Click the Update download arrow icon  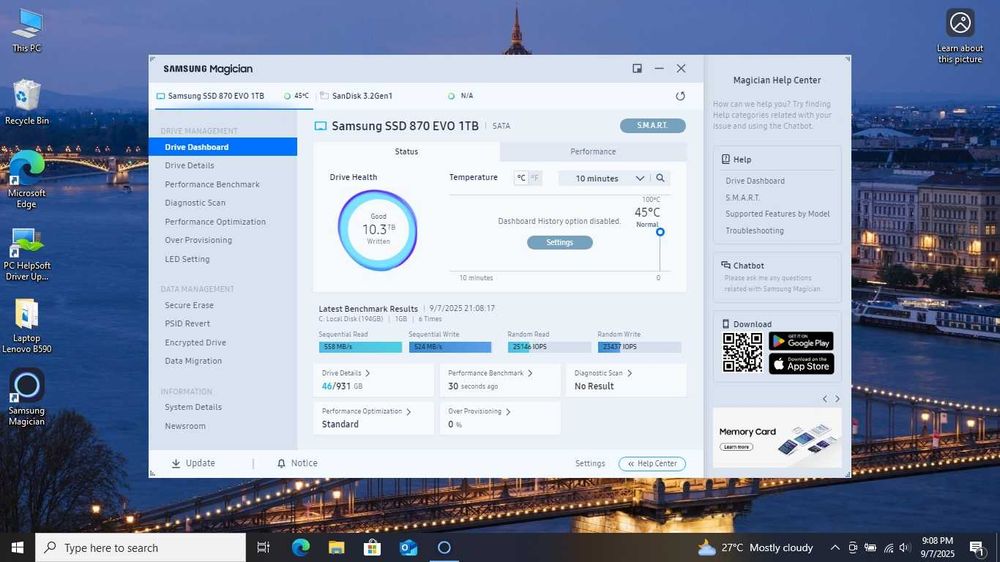tap(175, 463)
